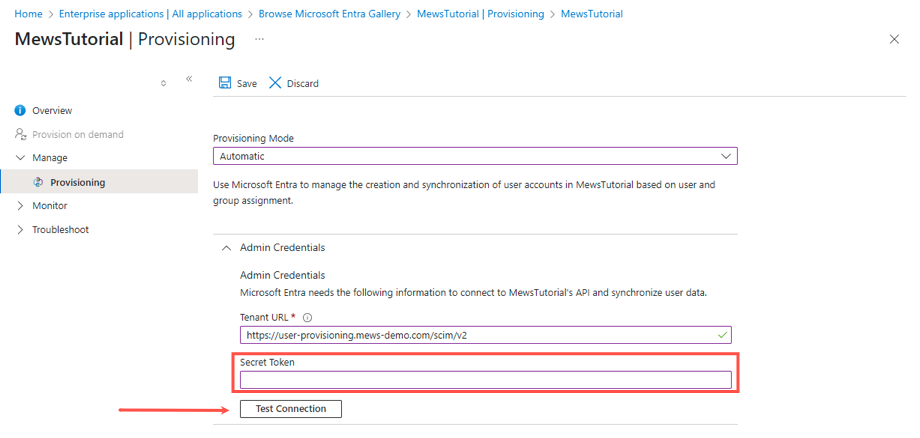Click the Provisioning Mode label

[253, 138]
